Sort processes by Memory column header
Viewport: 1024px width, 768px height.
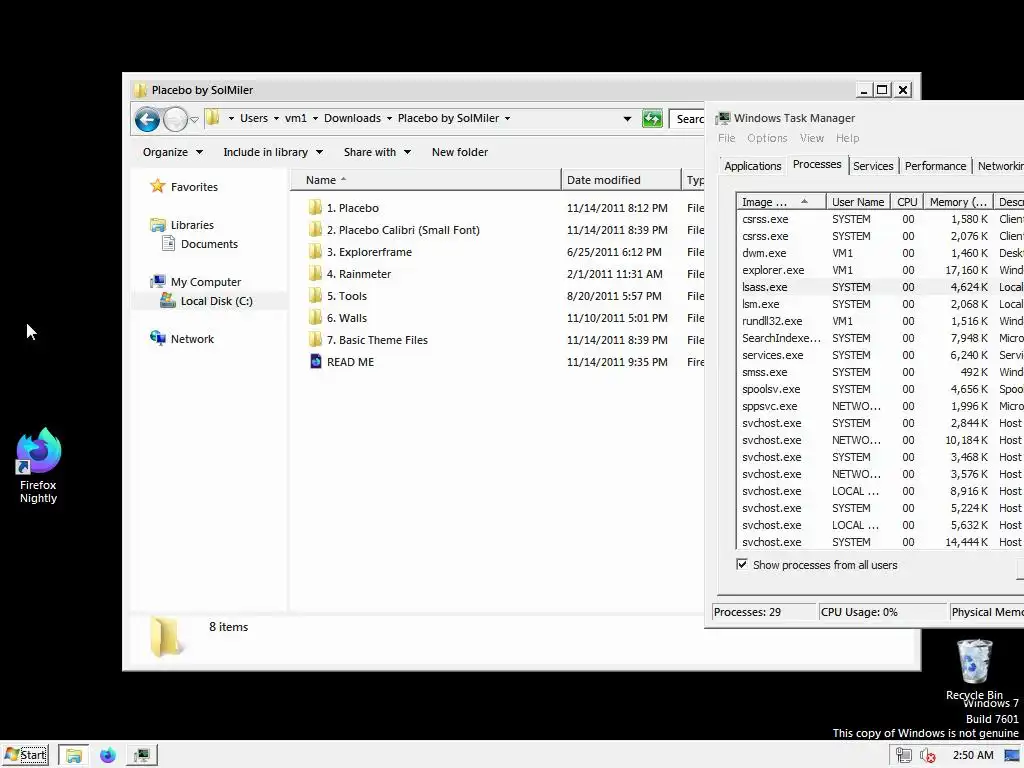958,202
